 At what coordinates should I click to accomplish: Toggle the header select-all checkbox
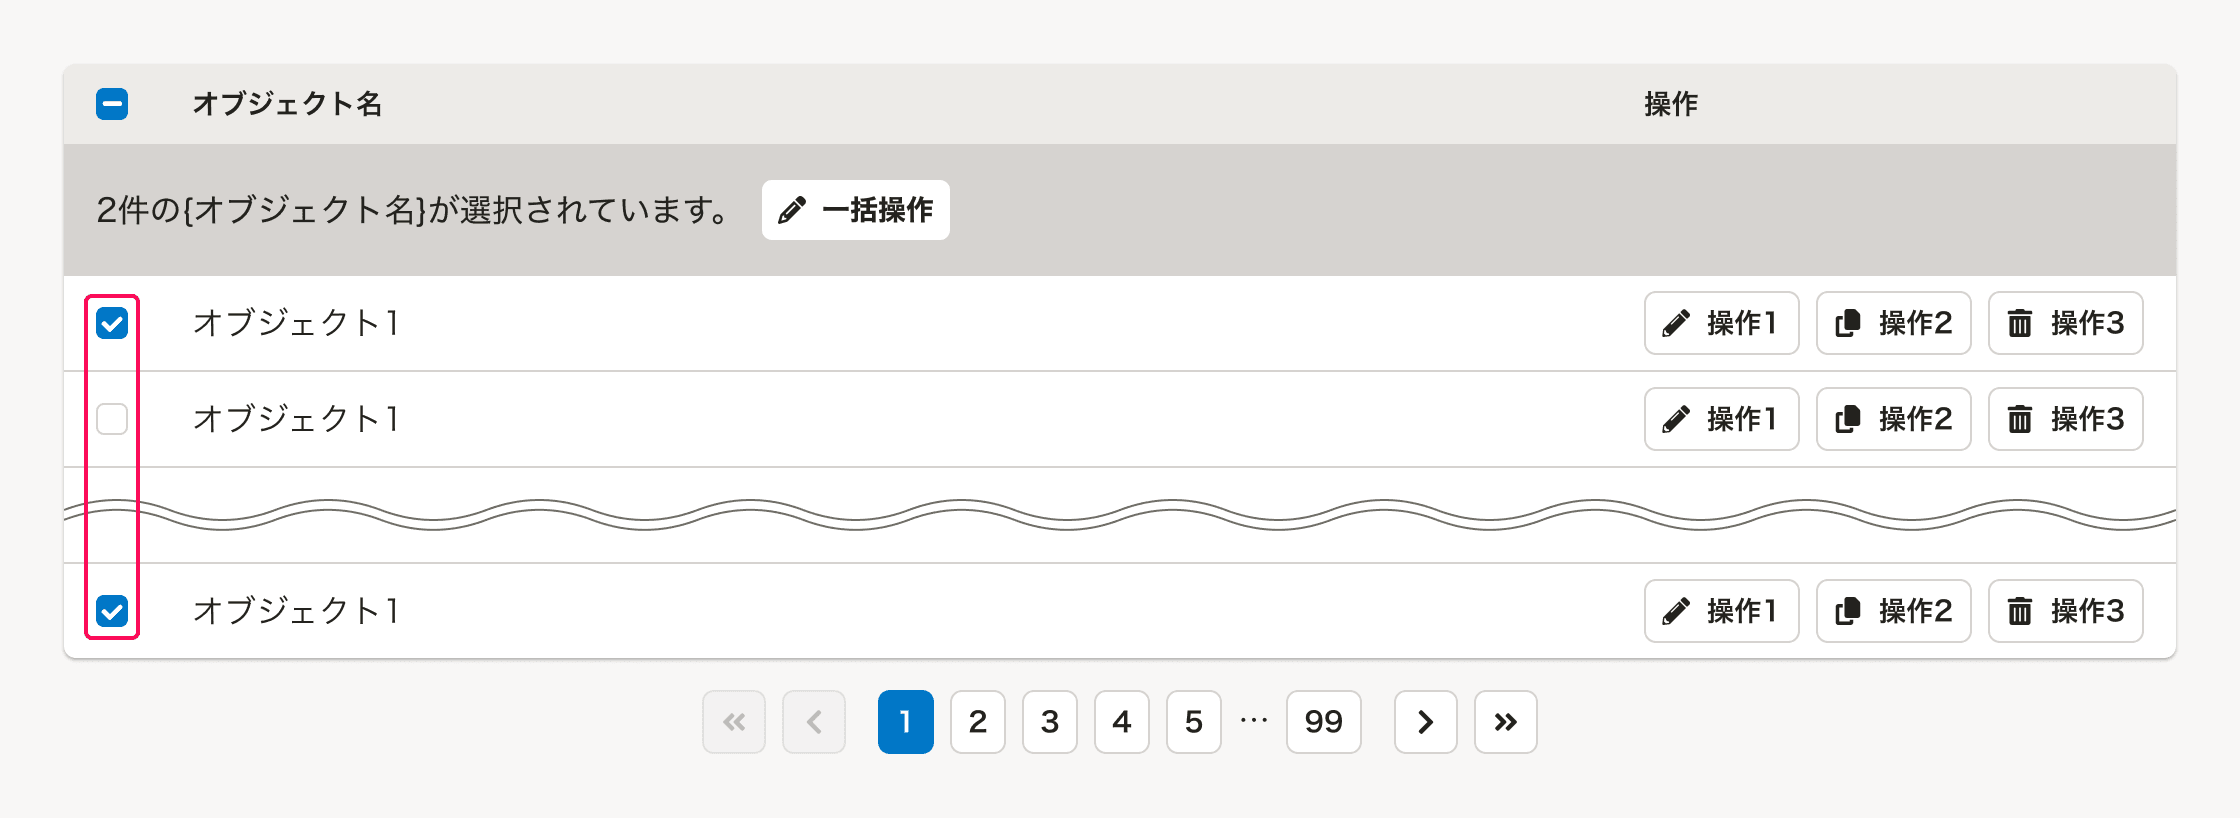click(112, 104)
